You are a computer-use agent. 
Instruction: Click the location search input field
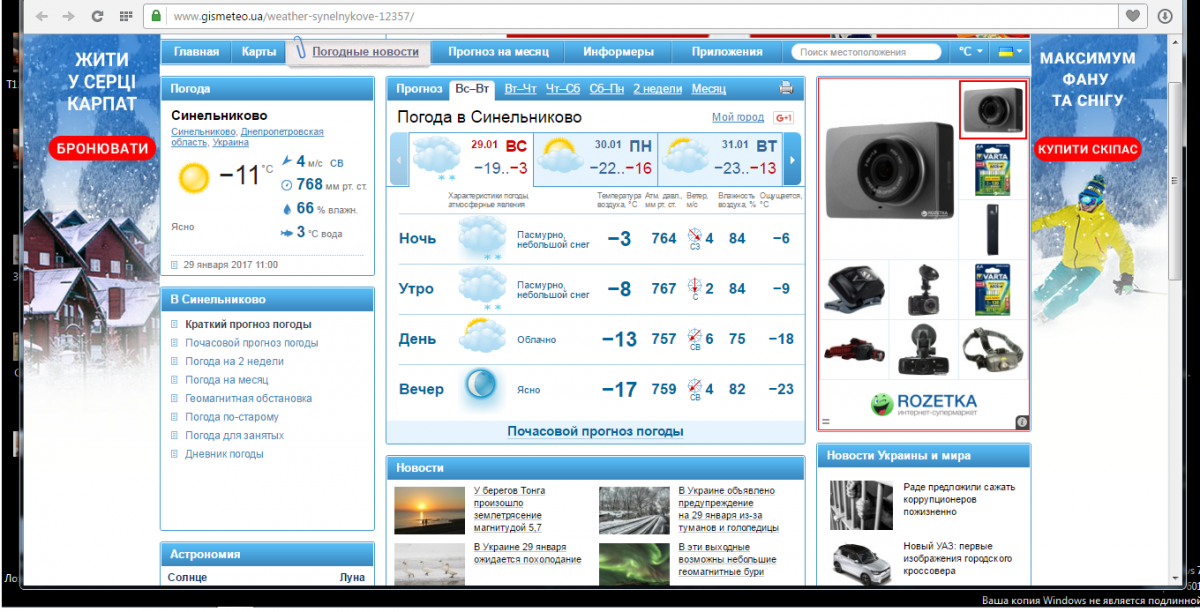click(x=866, y=52)
